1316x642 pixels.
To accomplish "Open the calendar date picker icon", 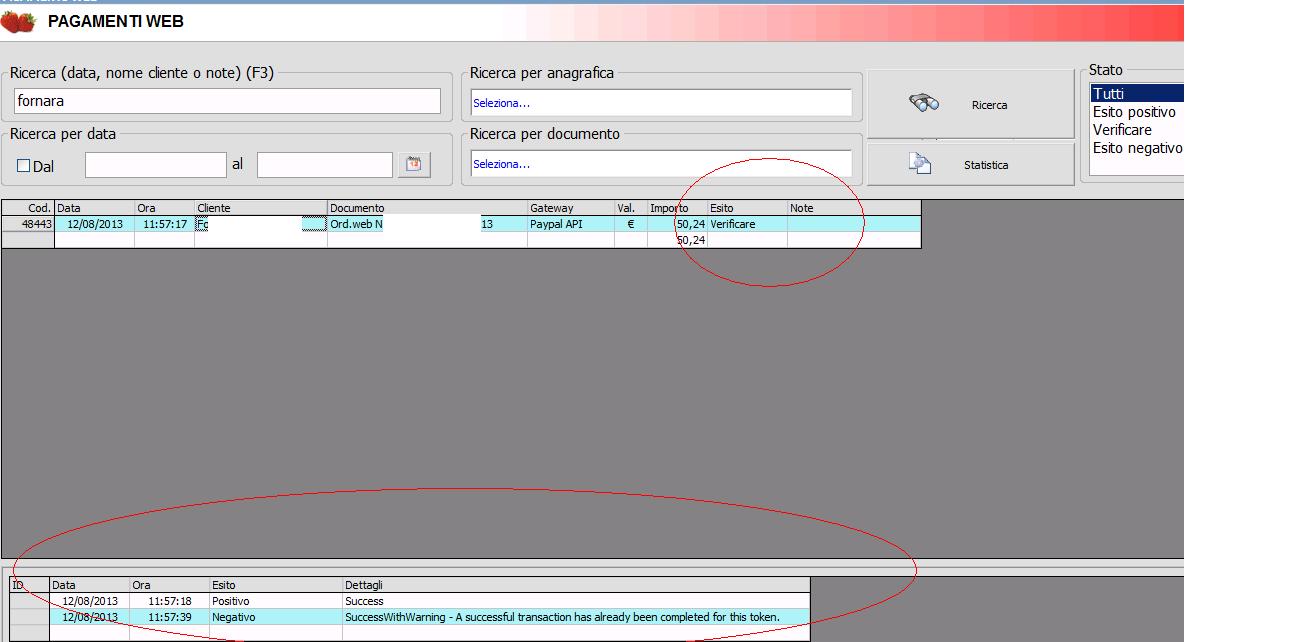I will coord(414,165).
